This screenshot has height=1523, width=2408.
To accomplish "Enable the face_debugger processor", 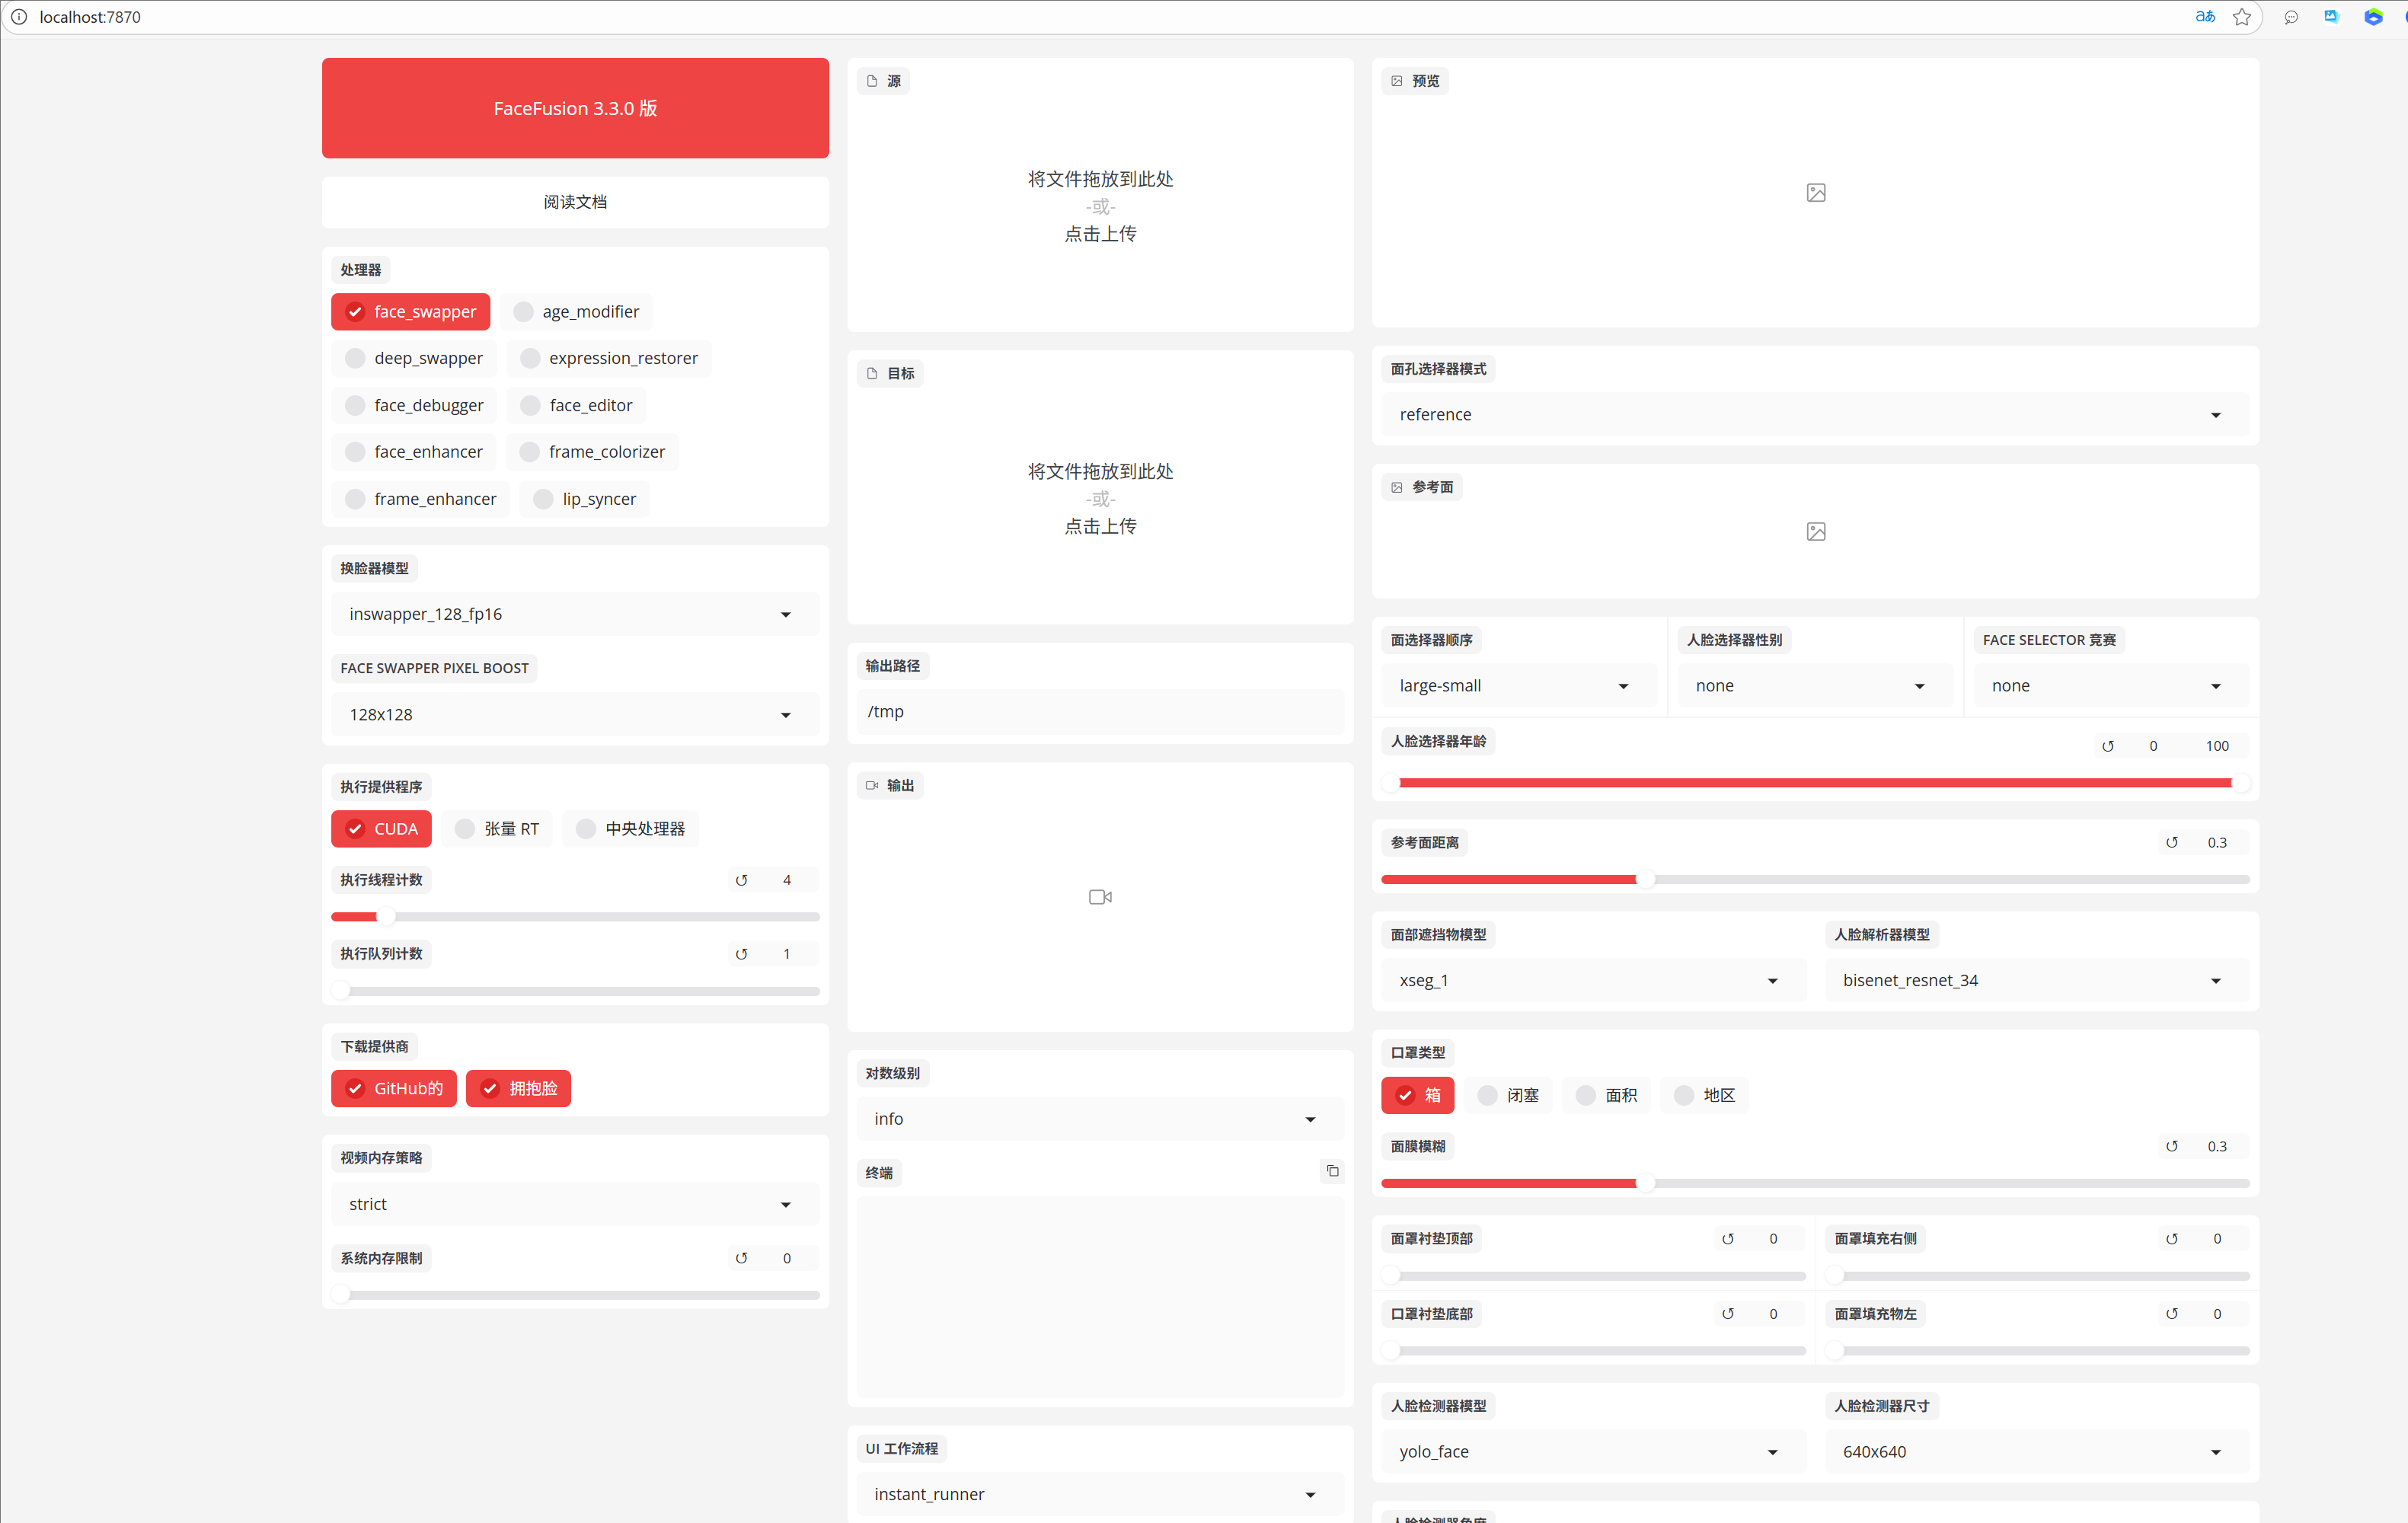I will (x=414, y=405).
